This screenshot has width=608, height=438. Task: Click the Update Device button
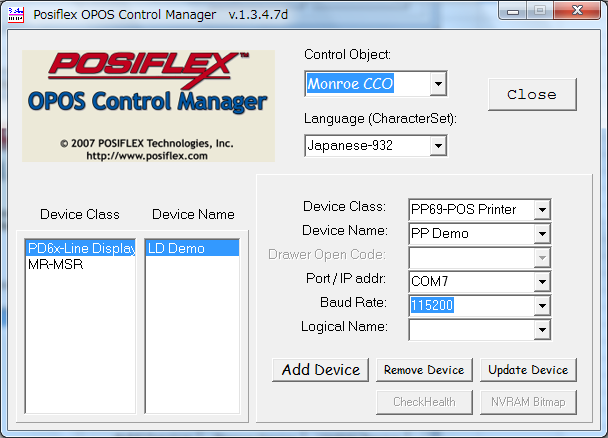[x=528, y=370]
